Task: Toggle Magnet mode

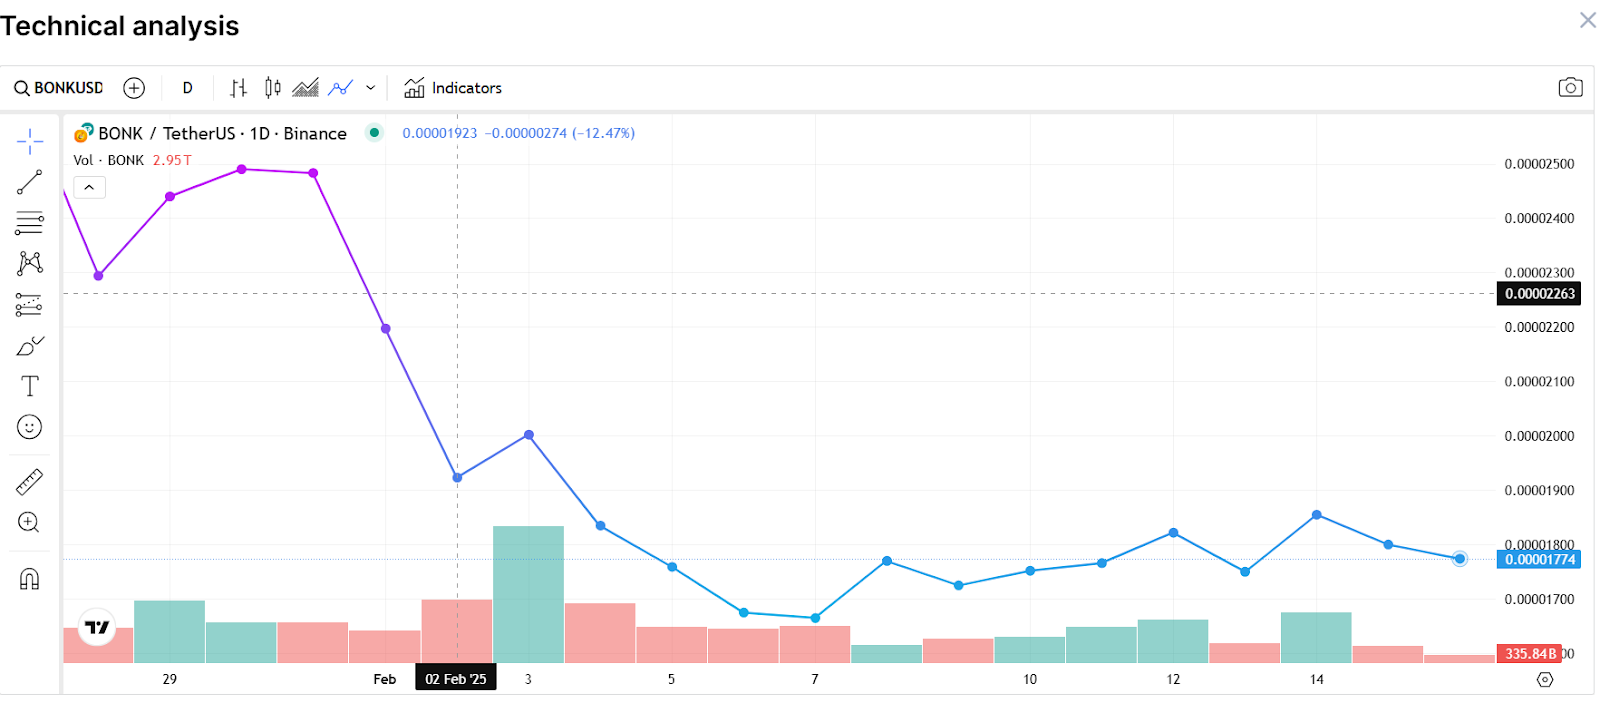Action: tap(30, 579)
